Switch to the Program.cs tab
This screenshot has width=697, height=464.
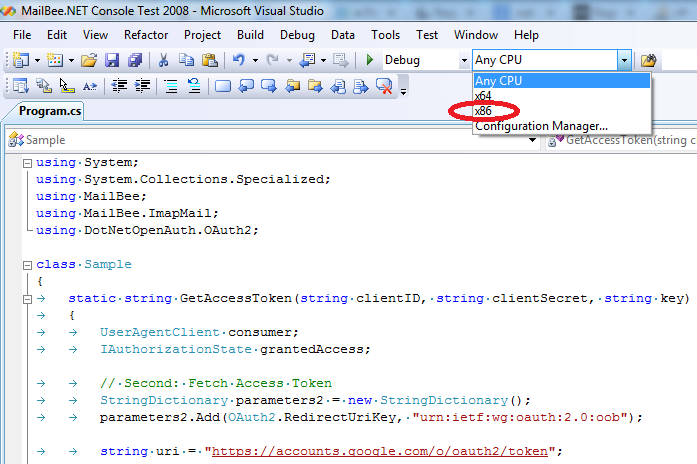49,111
